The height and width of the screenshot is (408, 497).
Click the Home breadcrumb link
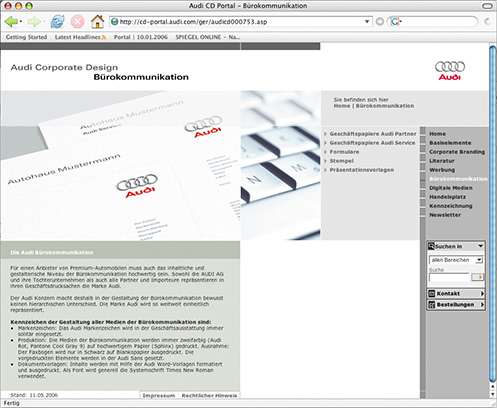point(342,106)
